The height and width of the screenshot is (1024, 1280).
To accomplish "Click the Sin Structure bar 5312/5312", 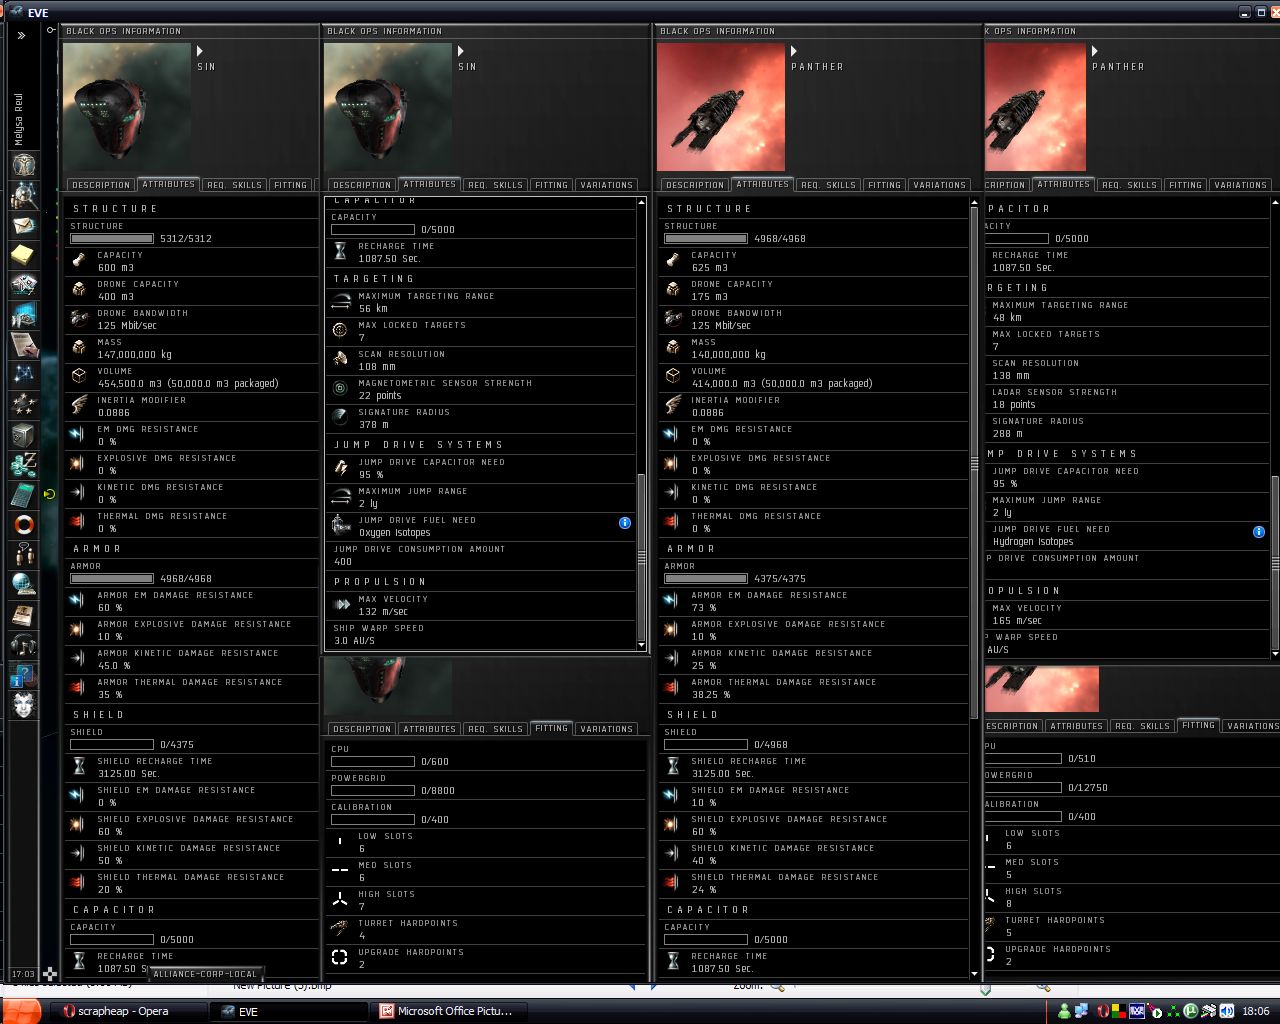I will pos(111,239).
